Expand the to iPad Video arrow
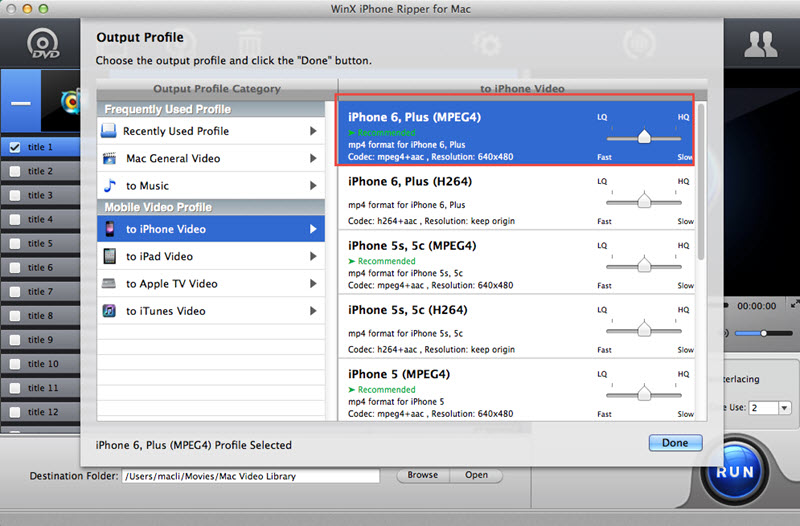 [313, 256]
